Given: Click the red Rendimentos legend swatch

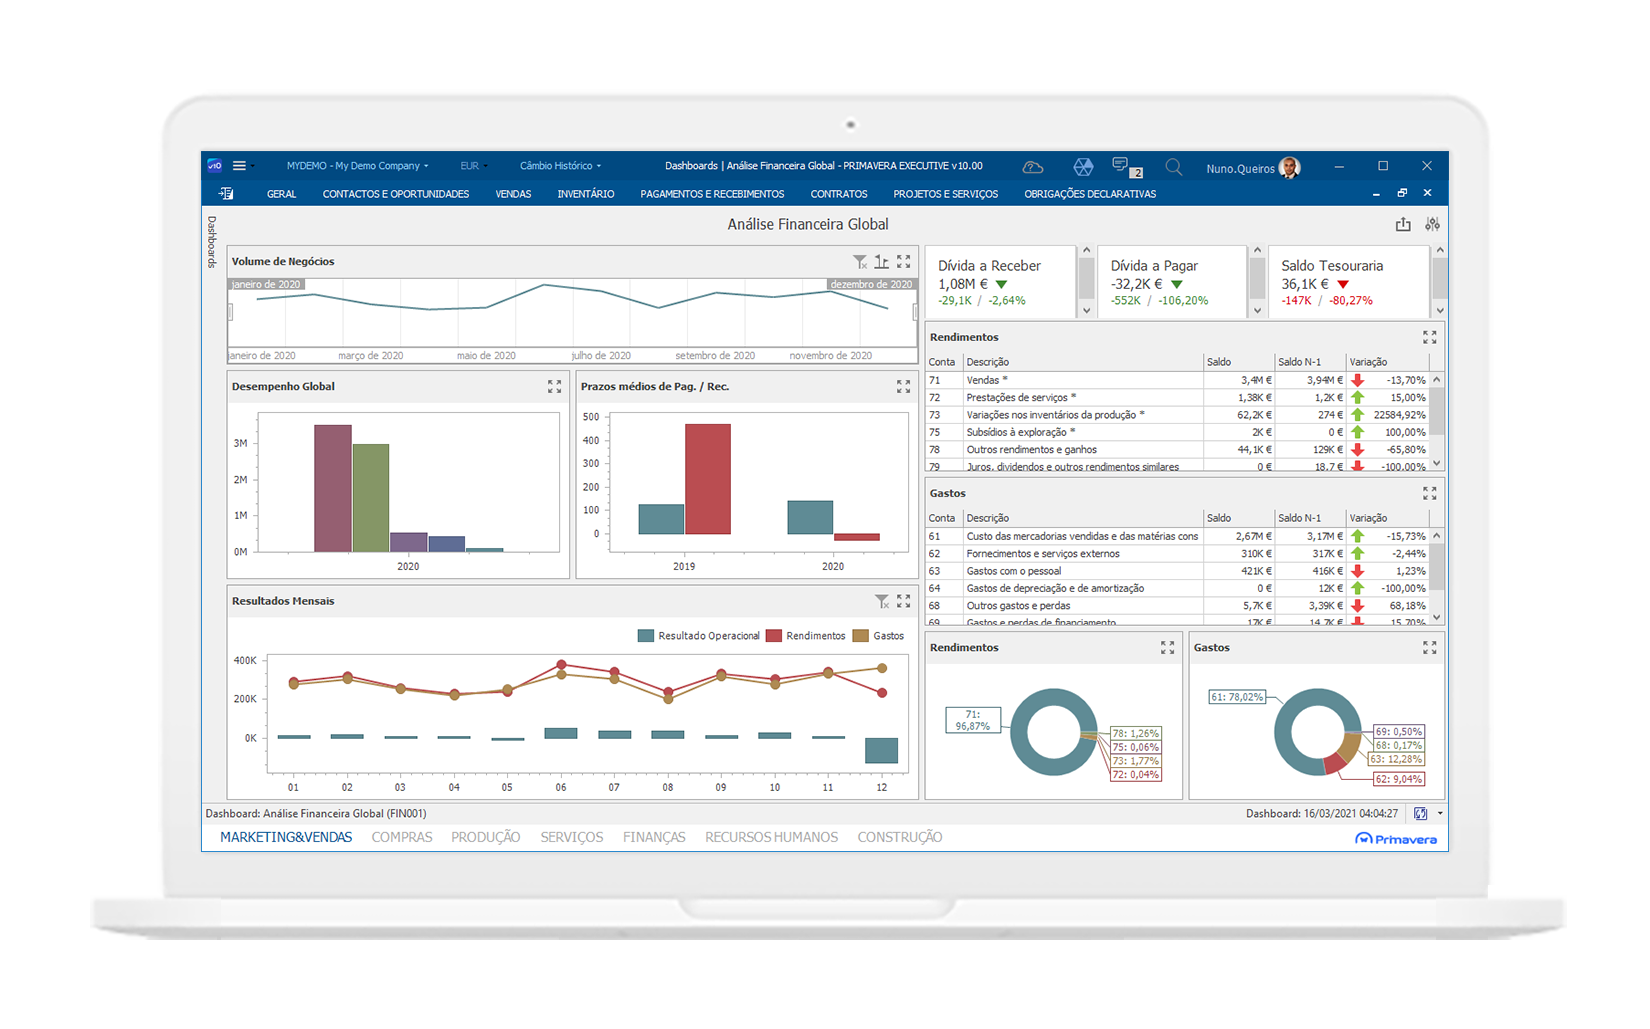Looking at the screenshot, I should point(774,636).
